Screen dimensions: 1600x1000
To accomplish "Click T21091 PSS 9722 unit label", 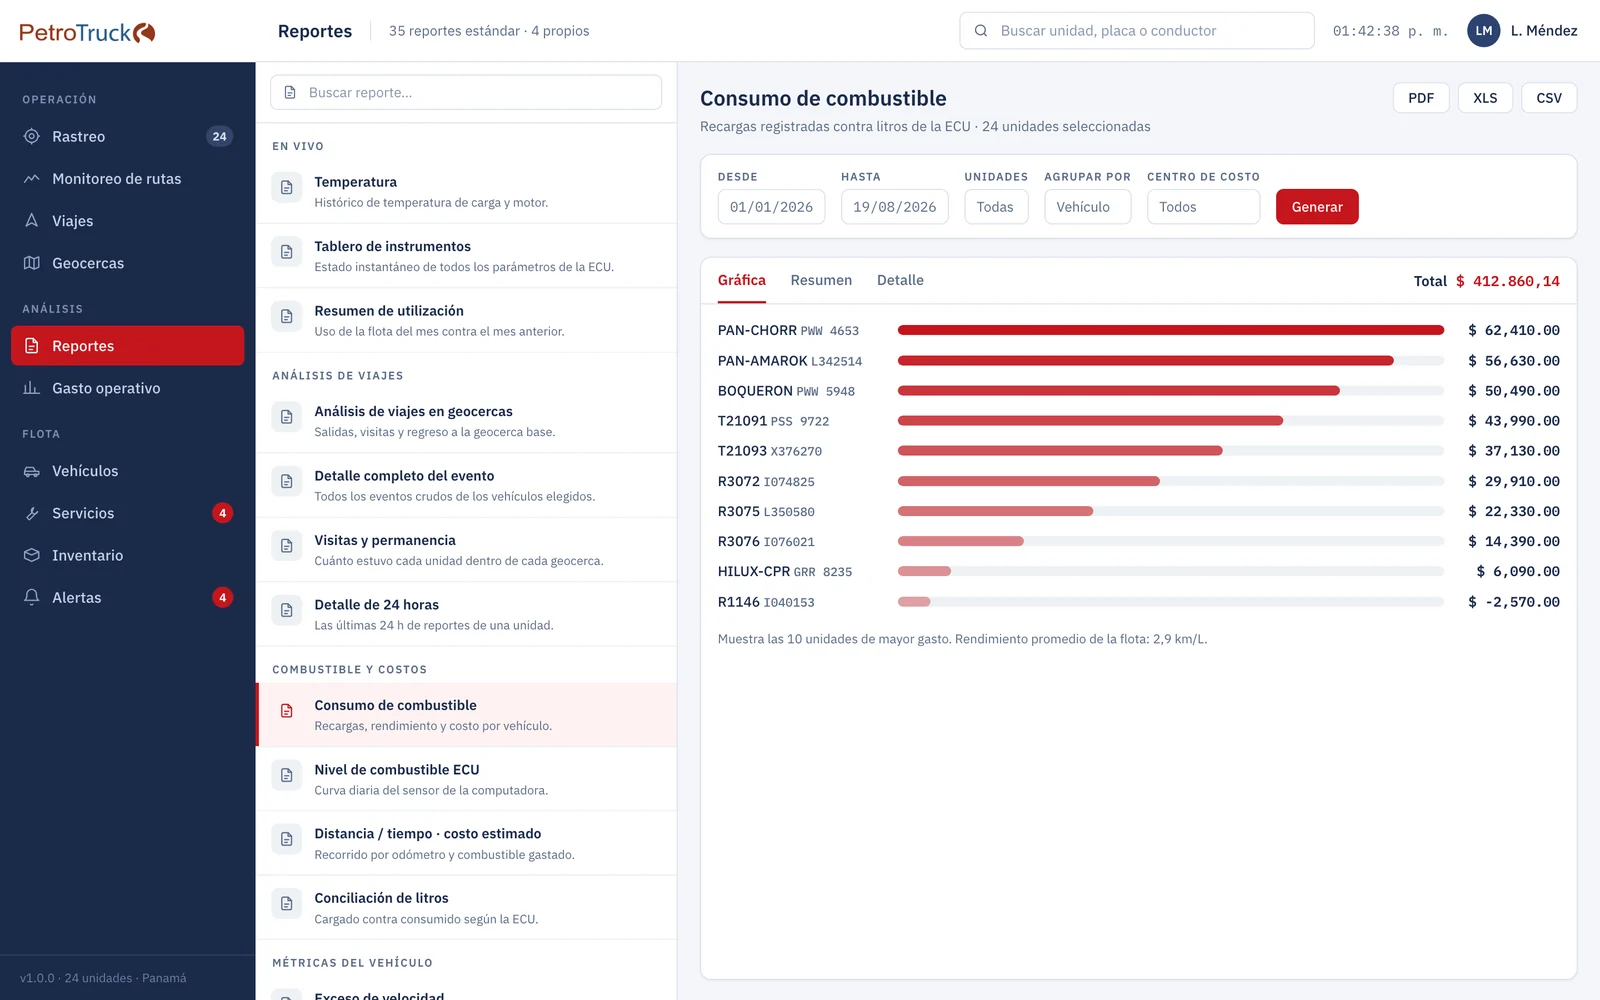I will [774, 421].
